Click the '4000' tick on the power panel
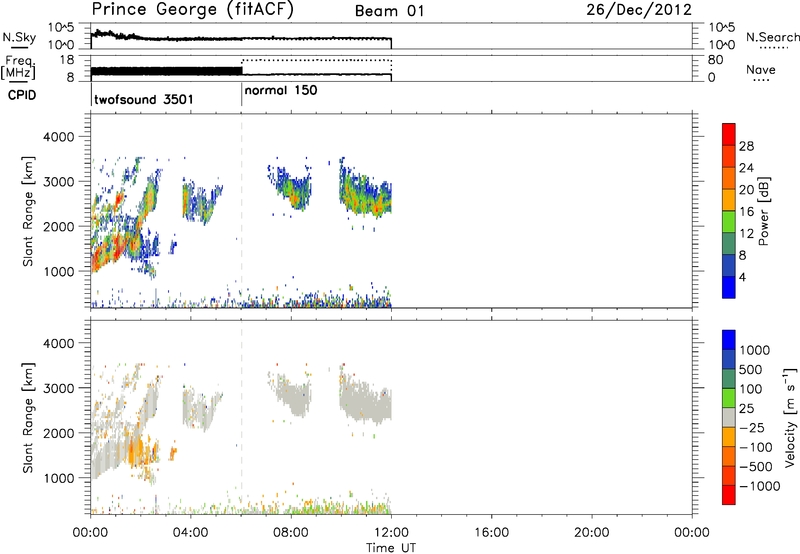Screen dimensions: 800x554 [x=58, y=137]
